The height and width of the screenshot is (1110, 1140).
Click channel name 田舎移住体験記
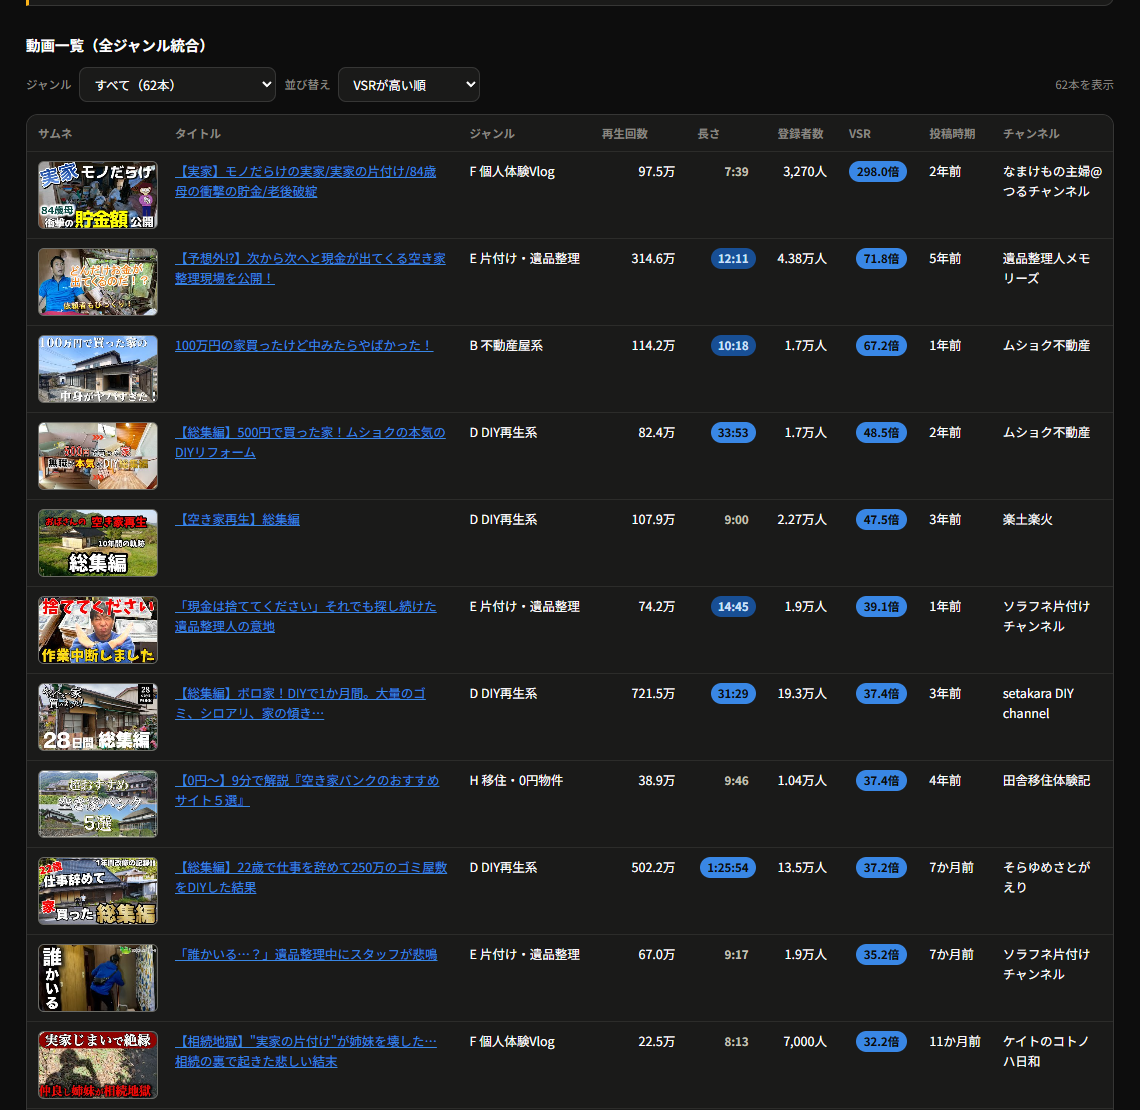[1046, 781]
